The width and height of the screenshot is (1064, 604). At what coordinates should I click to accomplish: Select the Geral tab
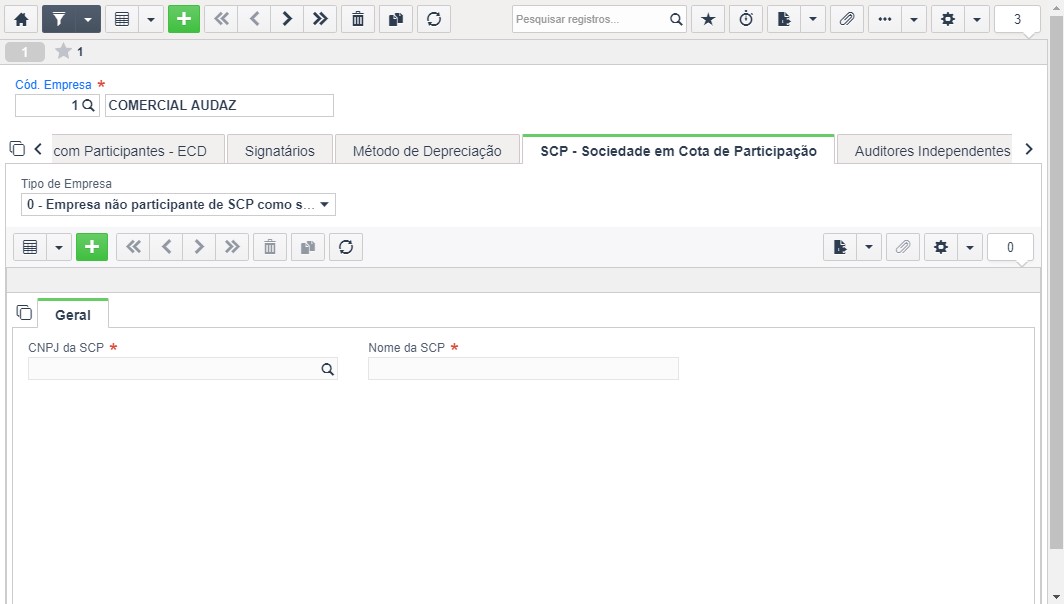click(x=73, y=315)
